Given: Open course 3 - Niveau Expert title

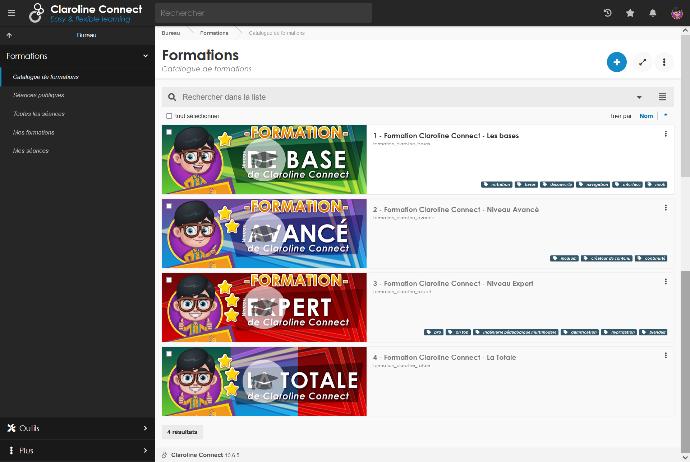Looking at the screenshot, I should click(x=453, y=283).
